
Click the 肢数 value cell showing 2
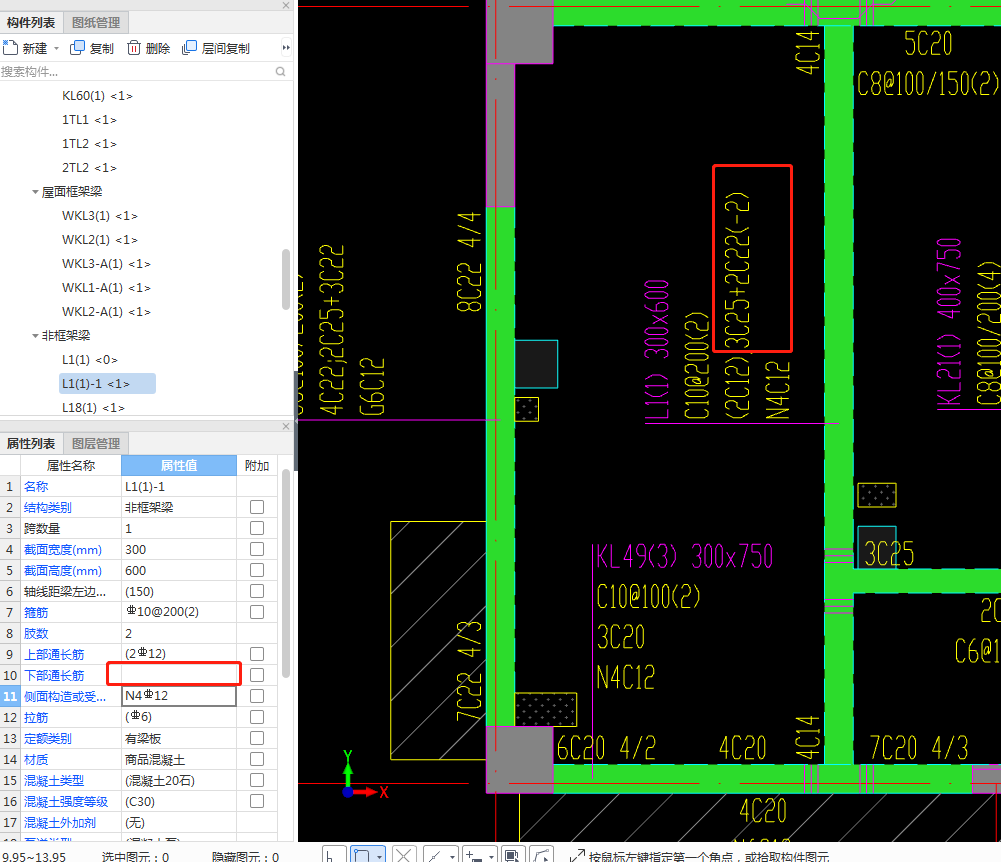179,633
